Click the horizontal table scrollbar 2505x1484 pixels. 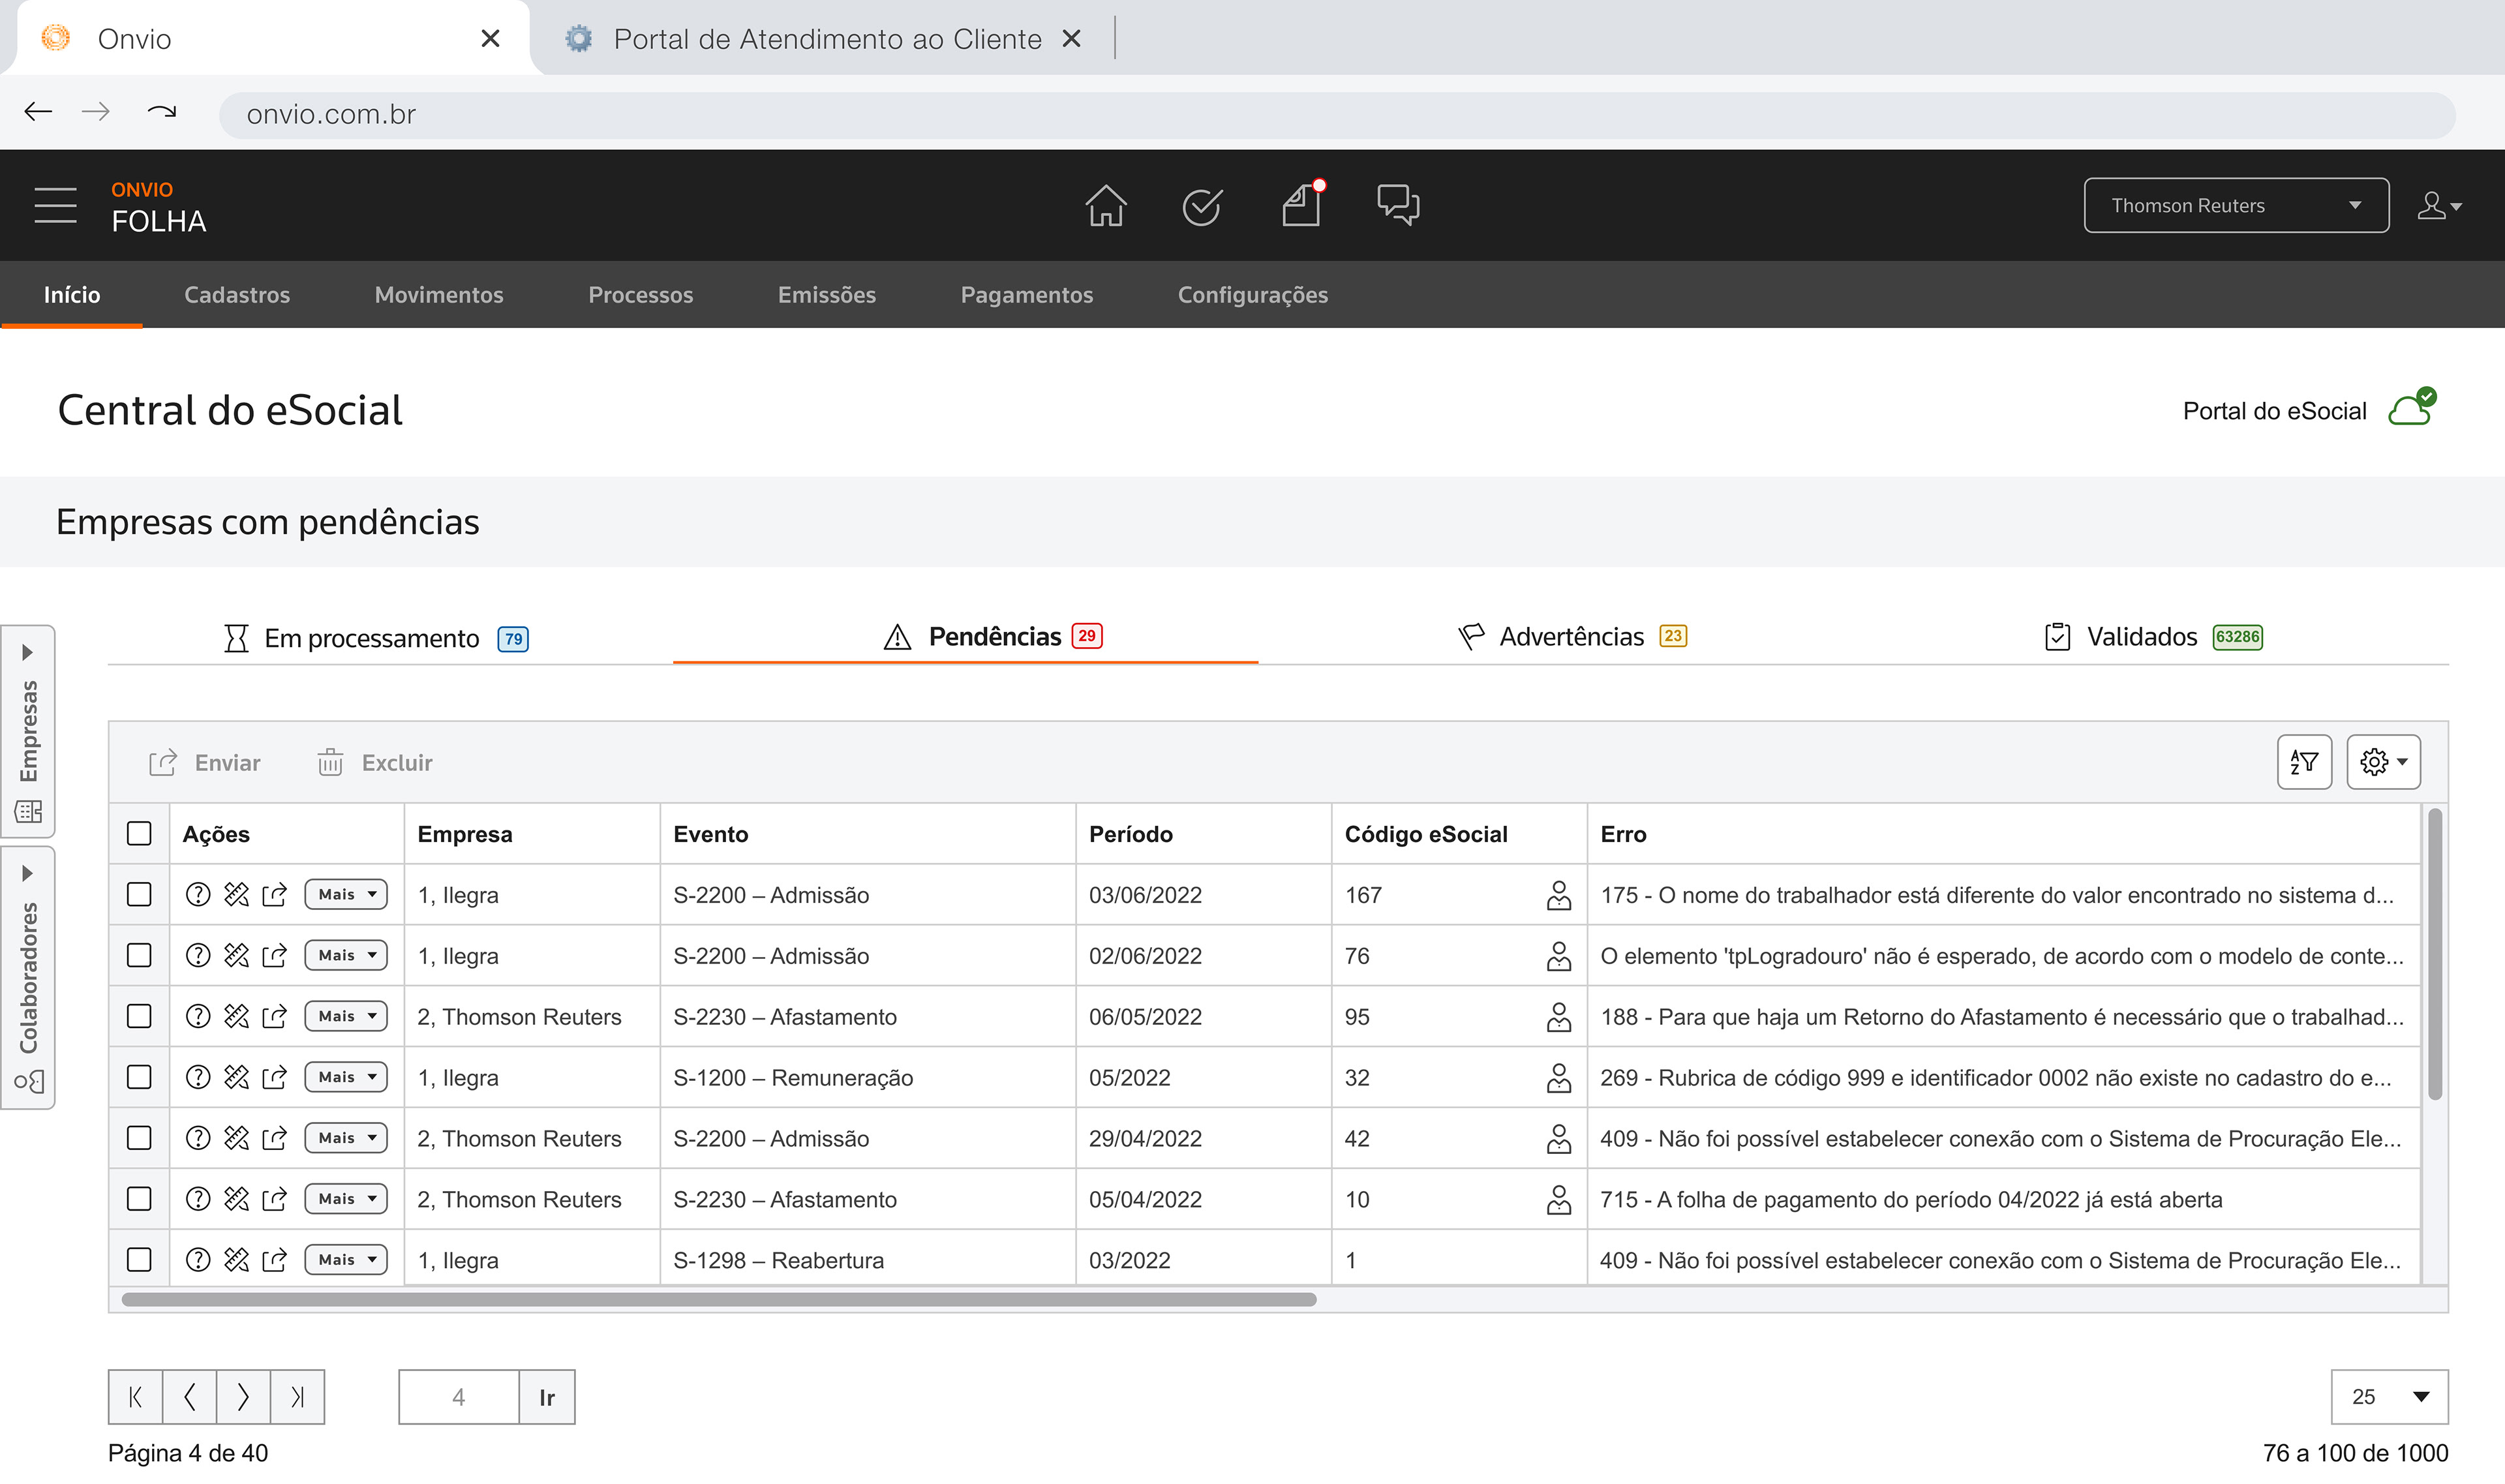click(x=718, y=1299)
